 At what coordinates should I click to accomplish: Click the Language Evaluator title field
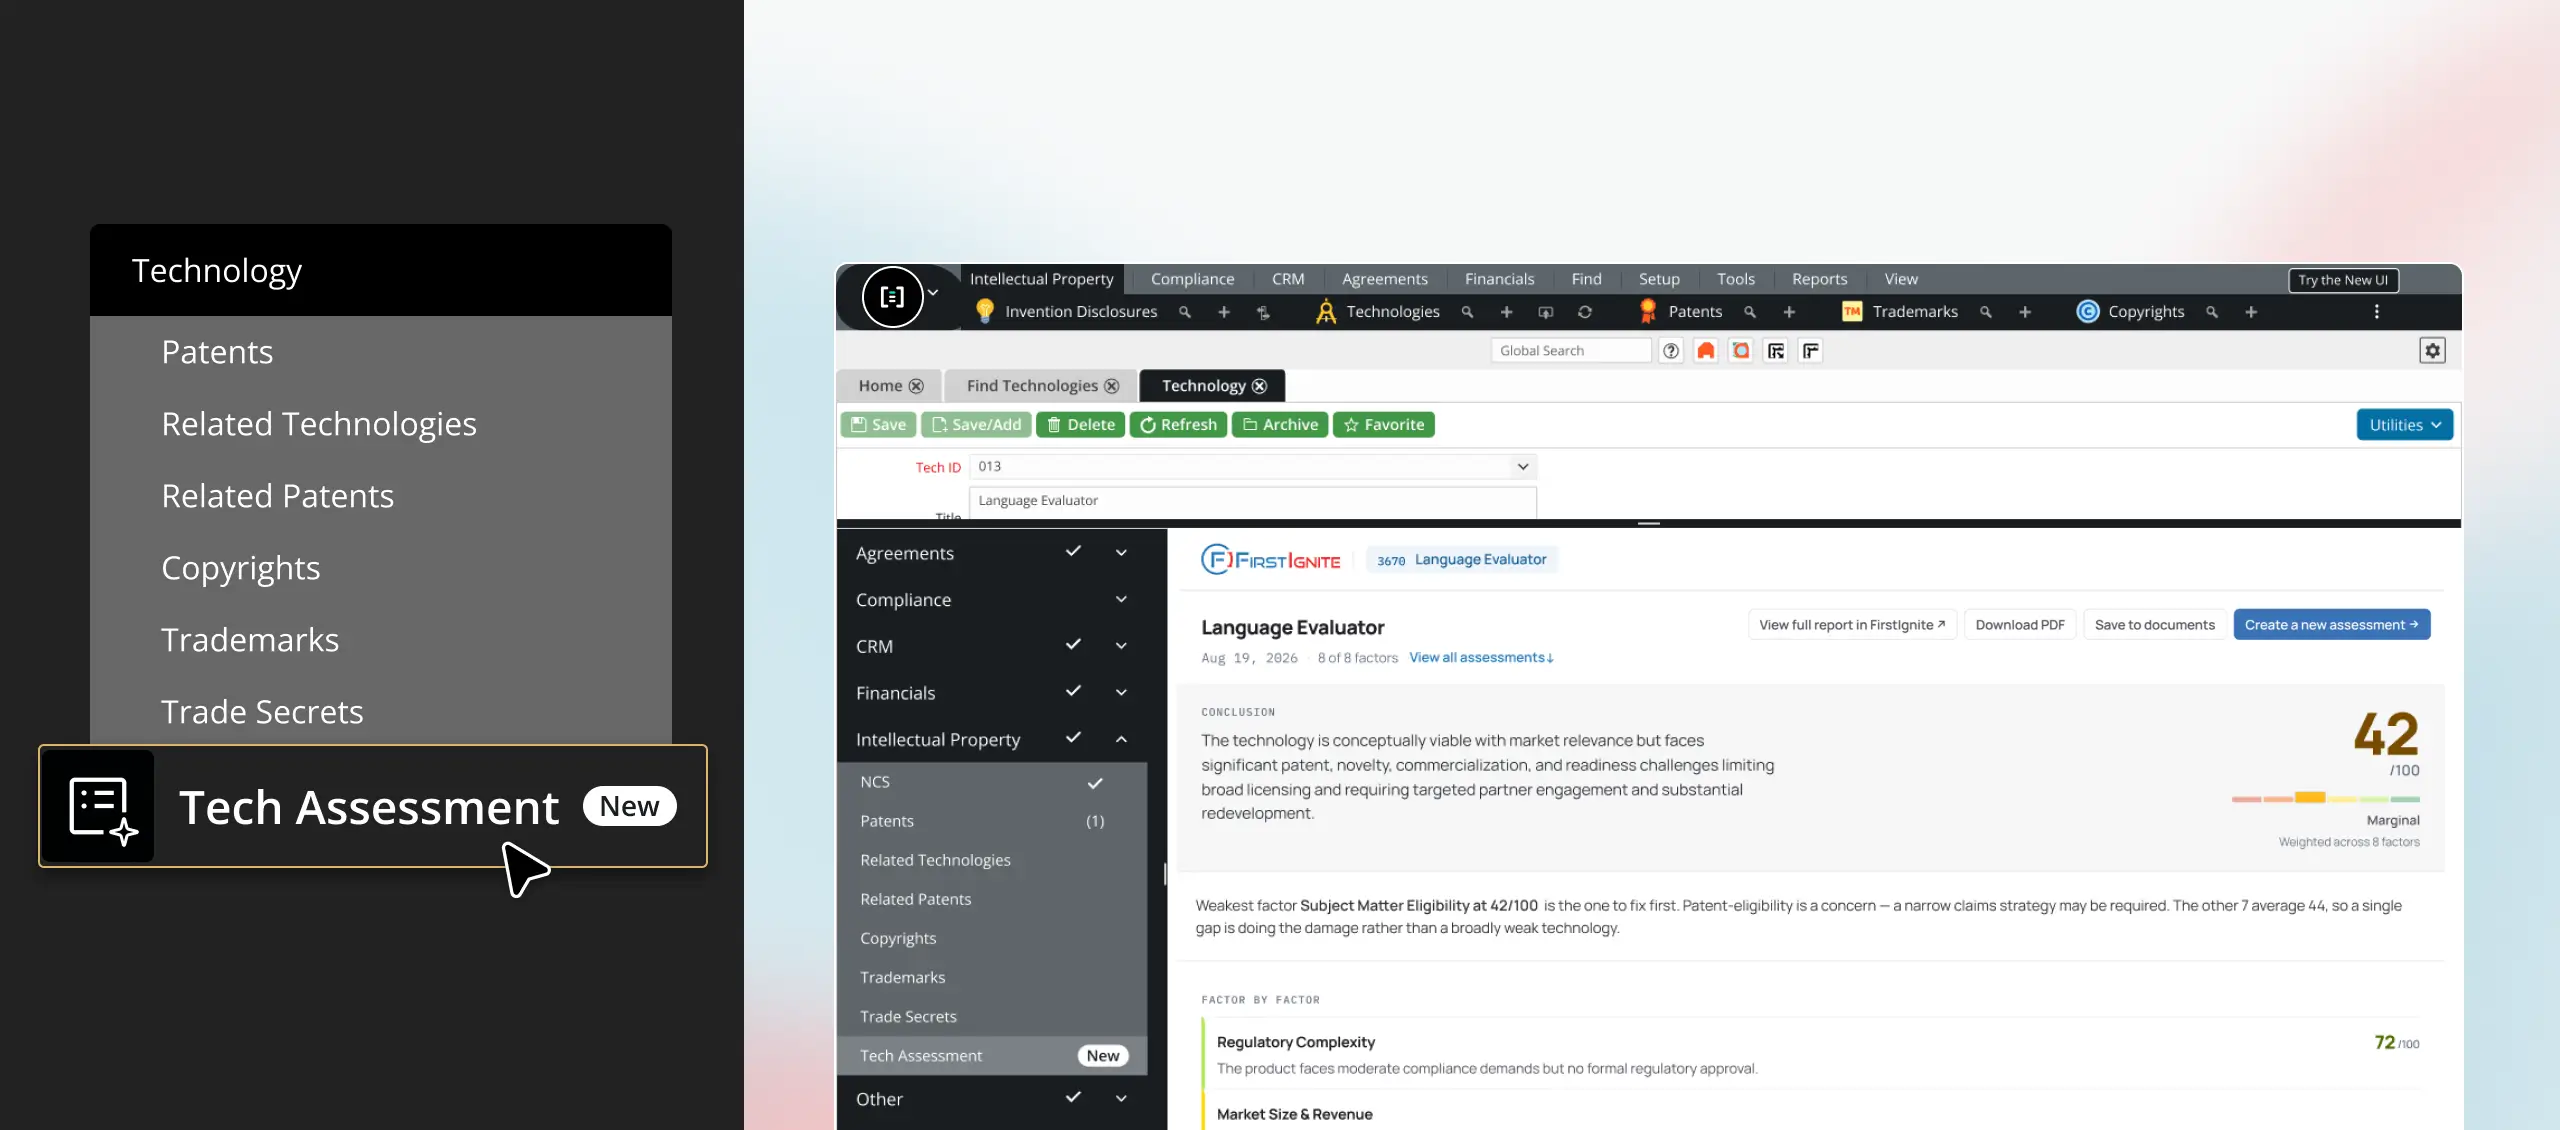point(1252,501)
